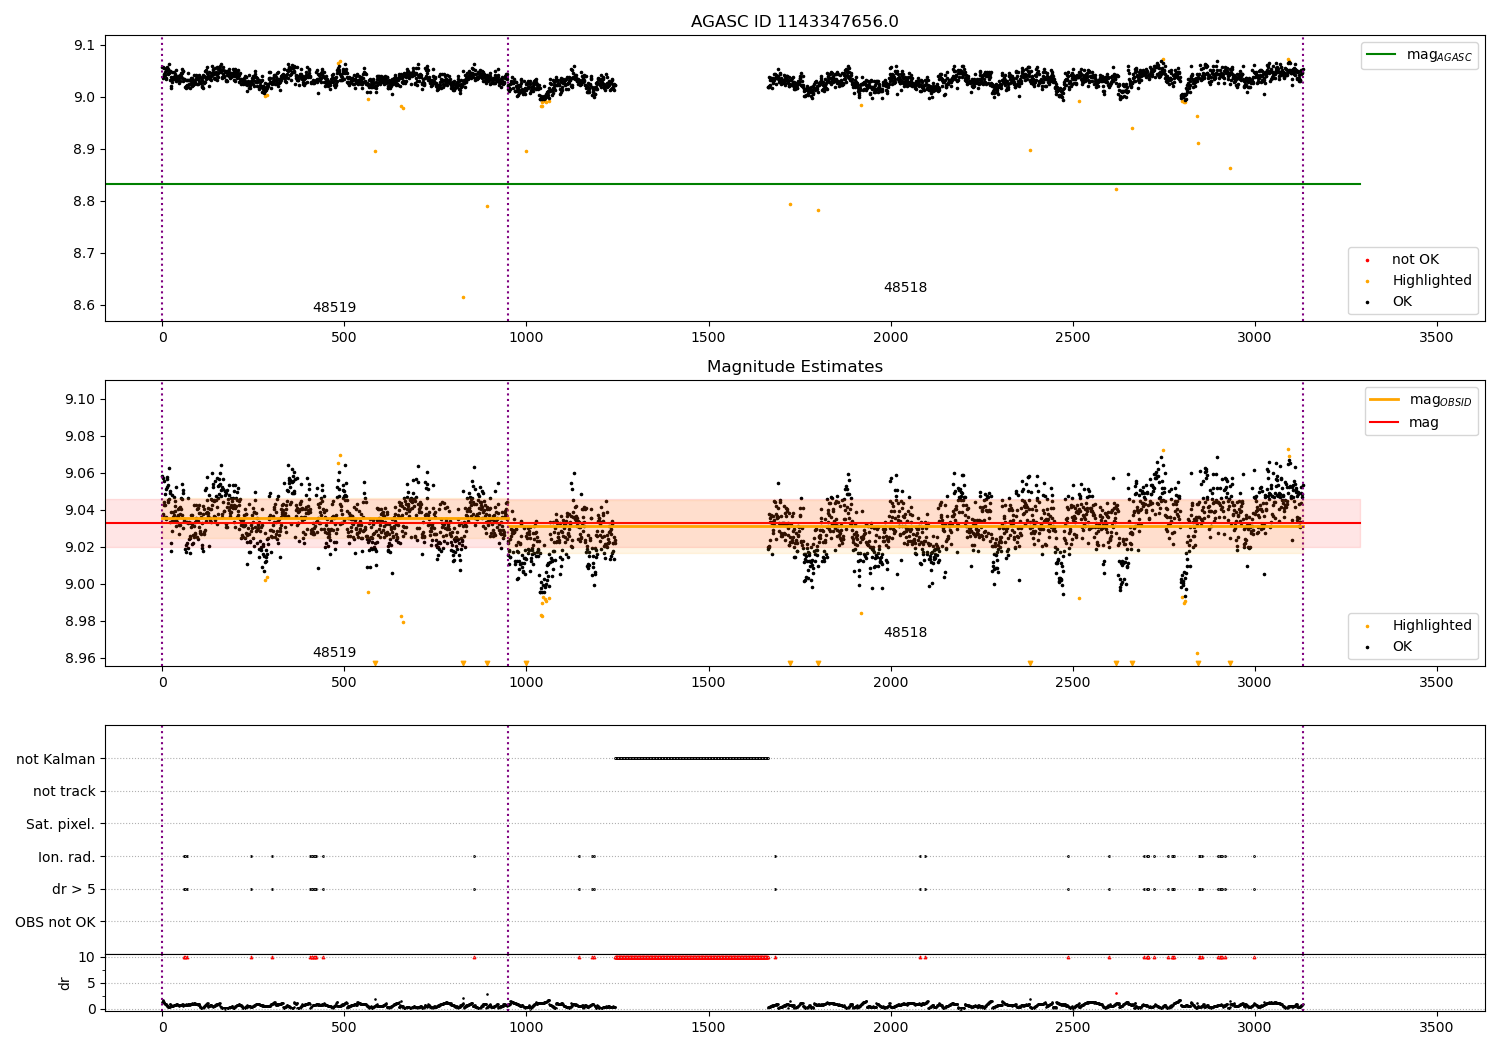The image size is (1500, 1050).
Task: Click the 48519 label in Magnitude Estimates plot
Action: point(334,653)
